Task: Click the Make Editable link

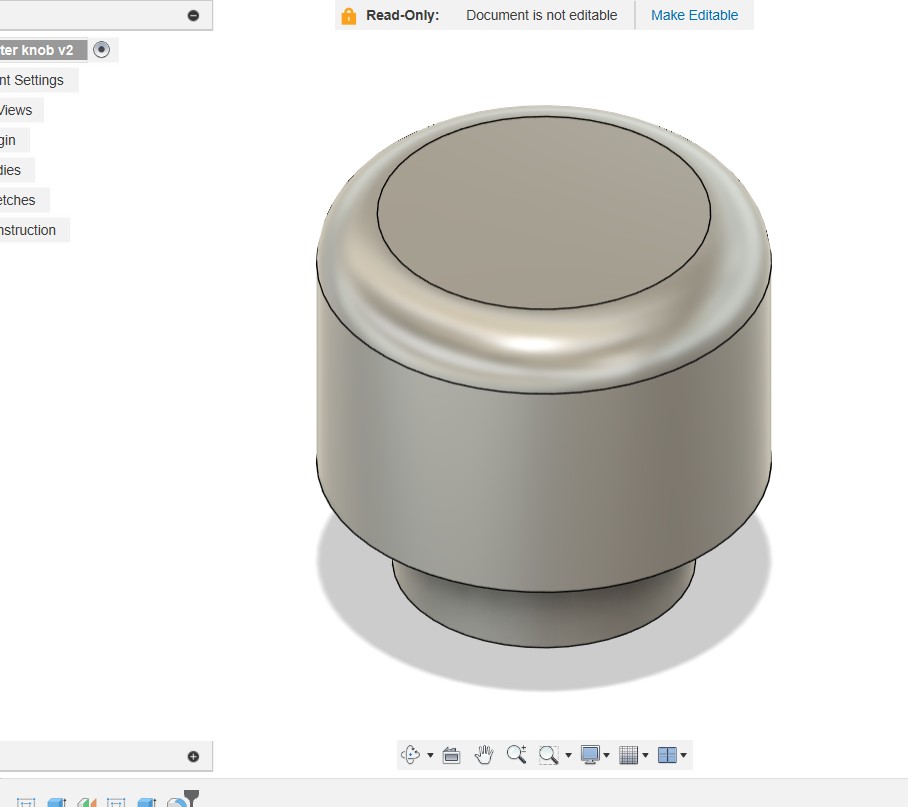Action: (x=694, y=15)
